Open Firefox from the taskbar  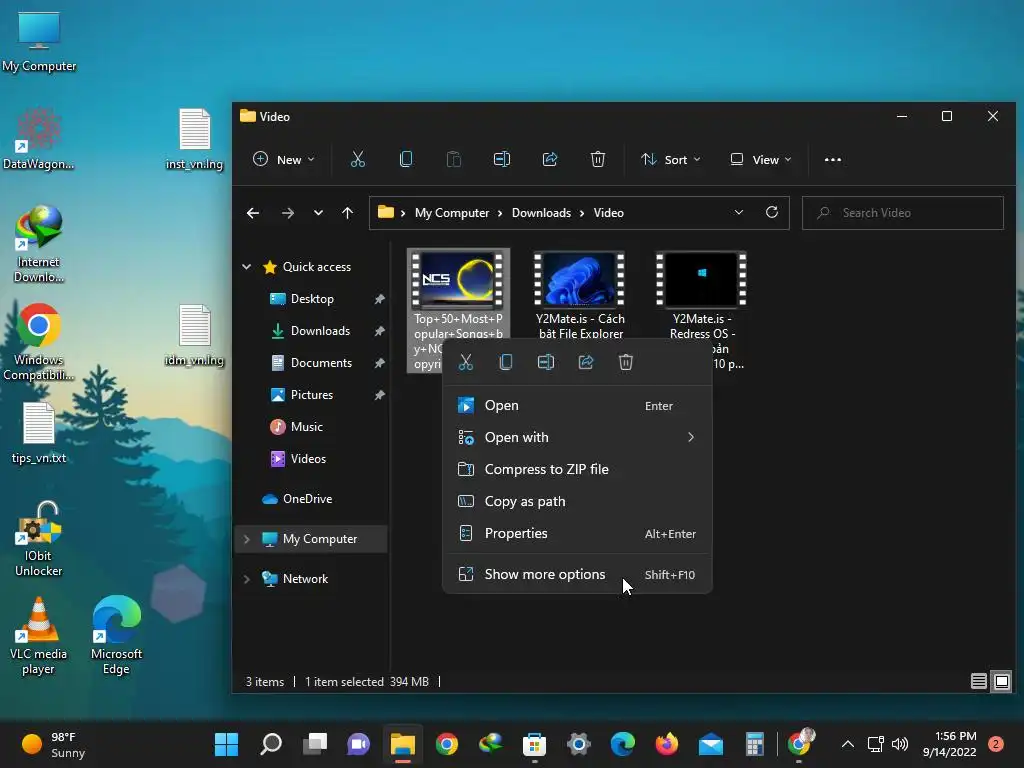[x=666, y=744]
